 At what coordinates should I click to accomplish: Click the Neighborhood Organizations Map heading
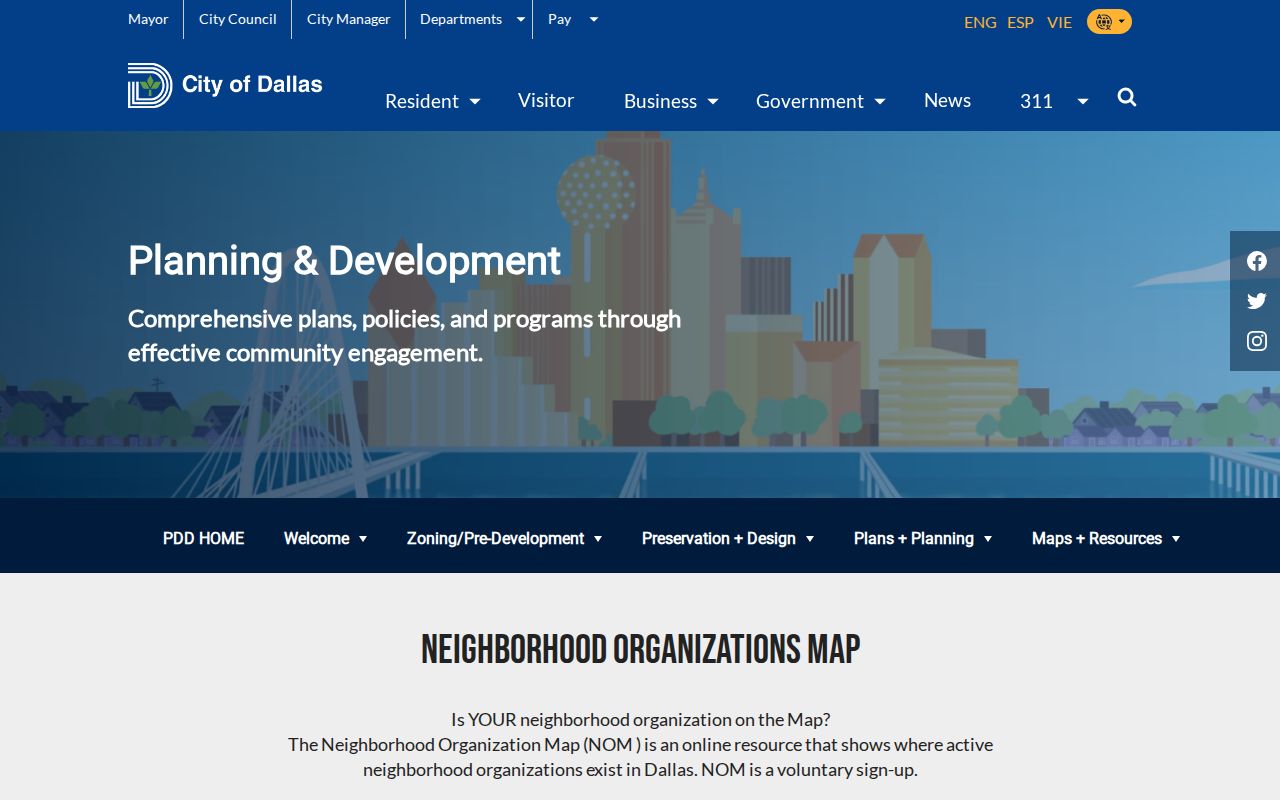(640, 650)
